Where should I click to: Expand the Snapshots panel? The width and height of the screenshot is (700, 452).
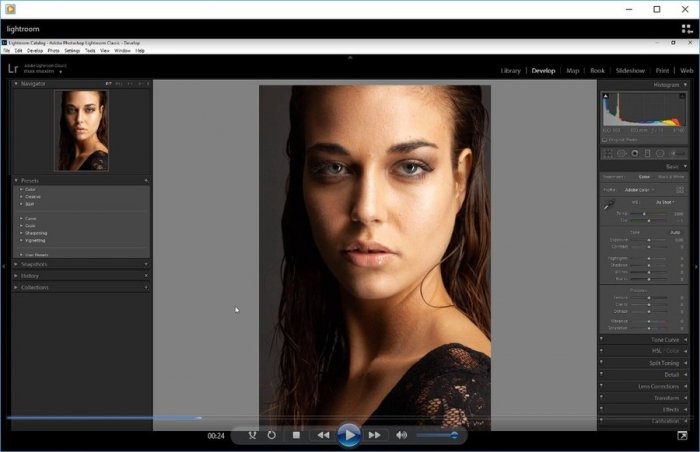click(x=35, y=264)
